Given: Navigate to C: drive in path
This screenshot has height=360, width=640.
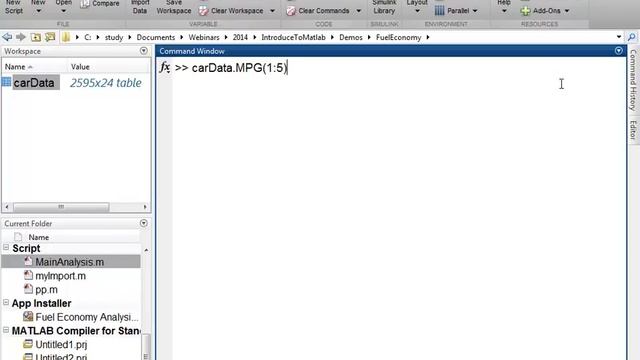Looking at the screenshot, I should point(87,38).
